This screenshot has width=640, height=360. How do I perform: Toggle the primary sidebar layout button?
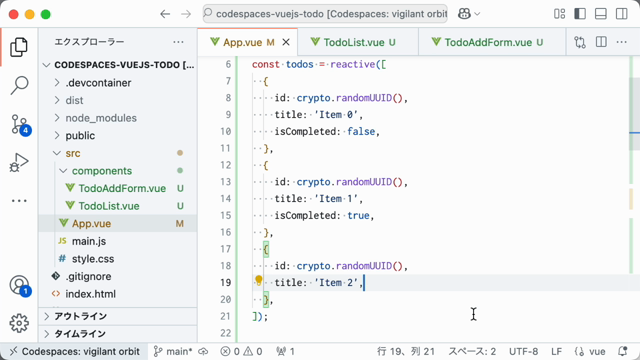point(580,14)
